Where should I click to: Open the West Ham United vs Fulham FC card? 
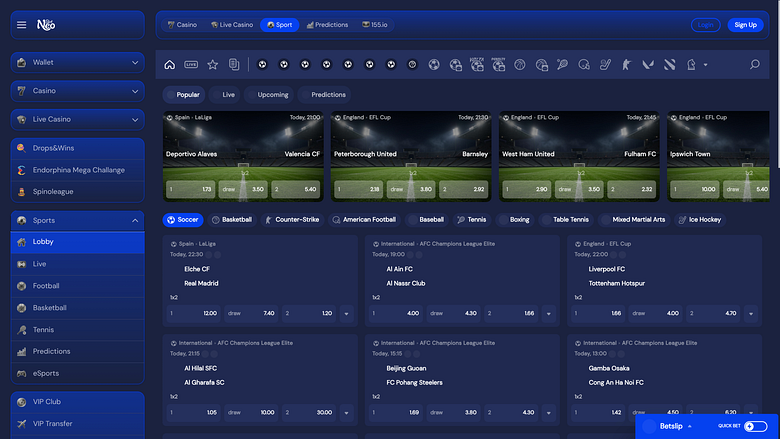[580, 156]
